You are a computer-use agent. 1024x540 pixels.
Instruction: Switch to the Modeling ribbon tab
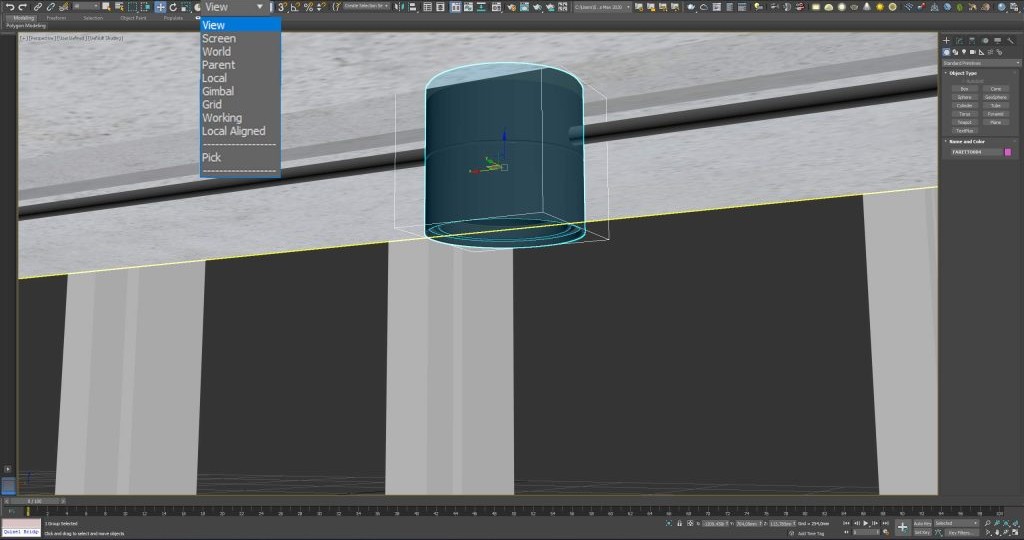coord(24,18)
